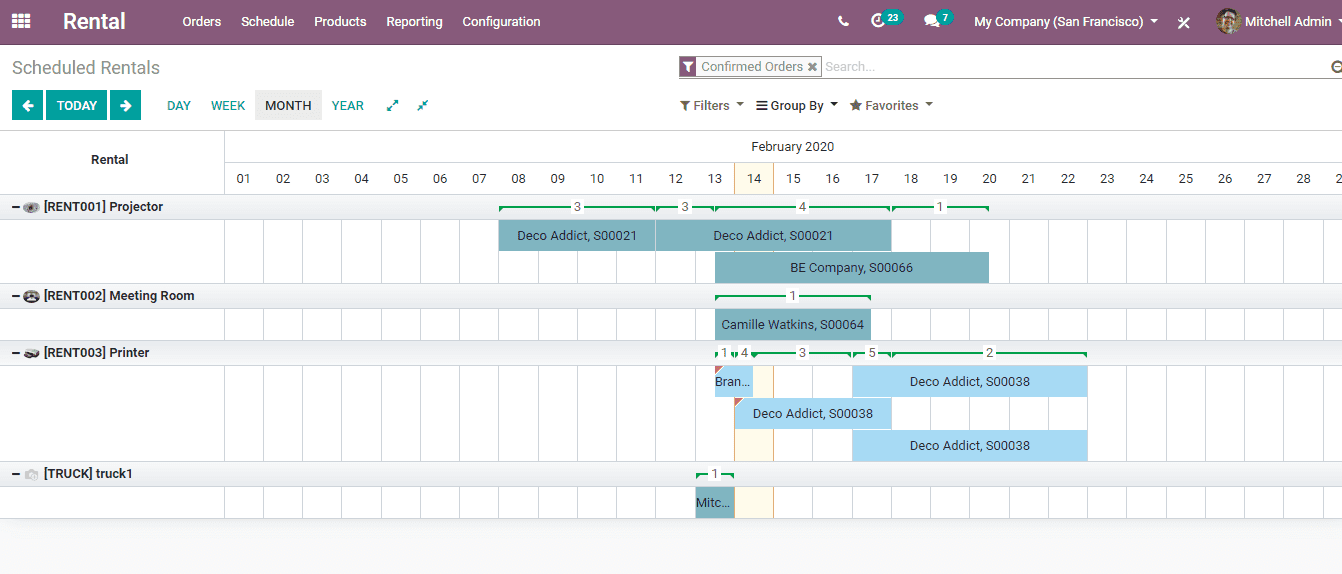This screenshot has height=574, width=1342.
Task: Collapse the [RENT002] Meeting Room group
Action: [x=16, y=296]
